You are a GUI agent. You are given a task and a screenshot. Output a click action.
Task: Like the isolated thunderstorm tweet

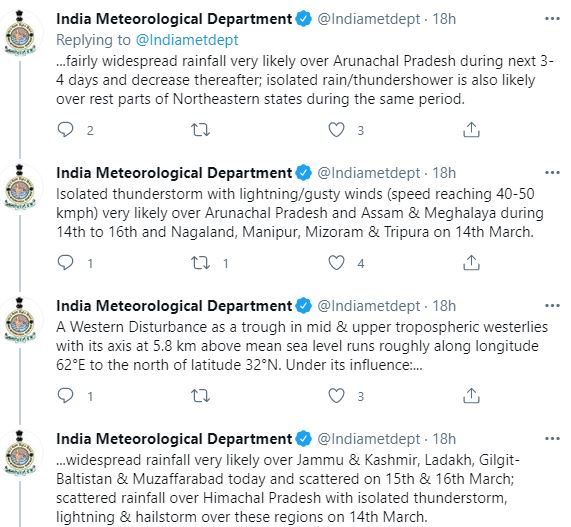coord(336,263)
